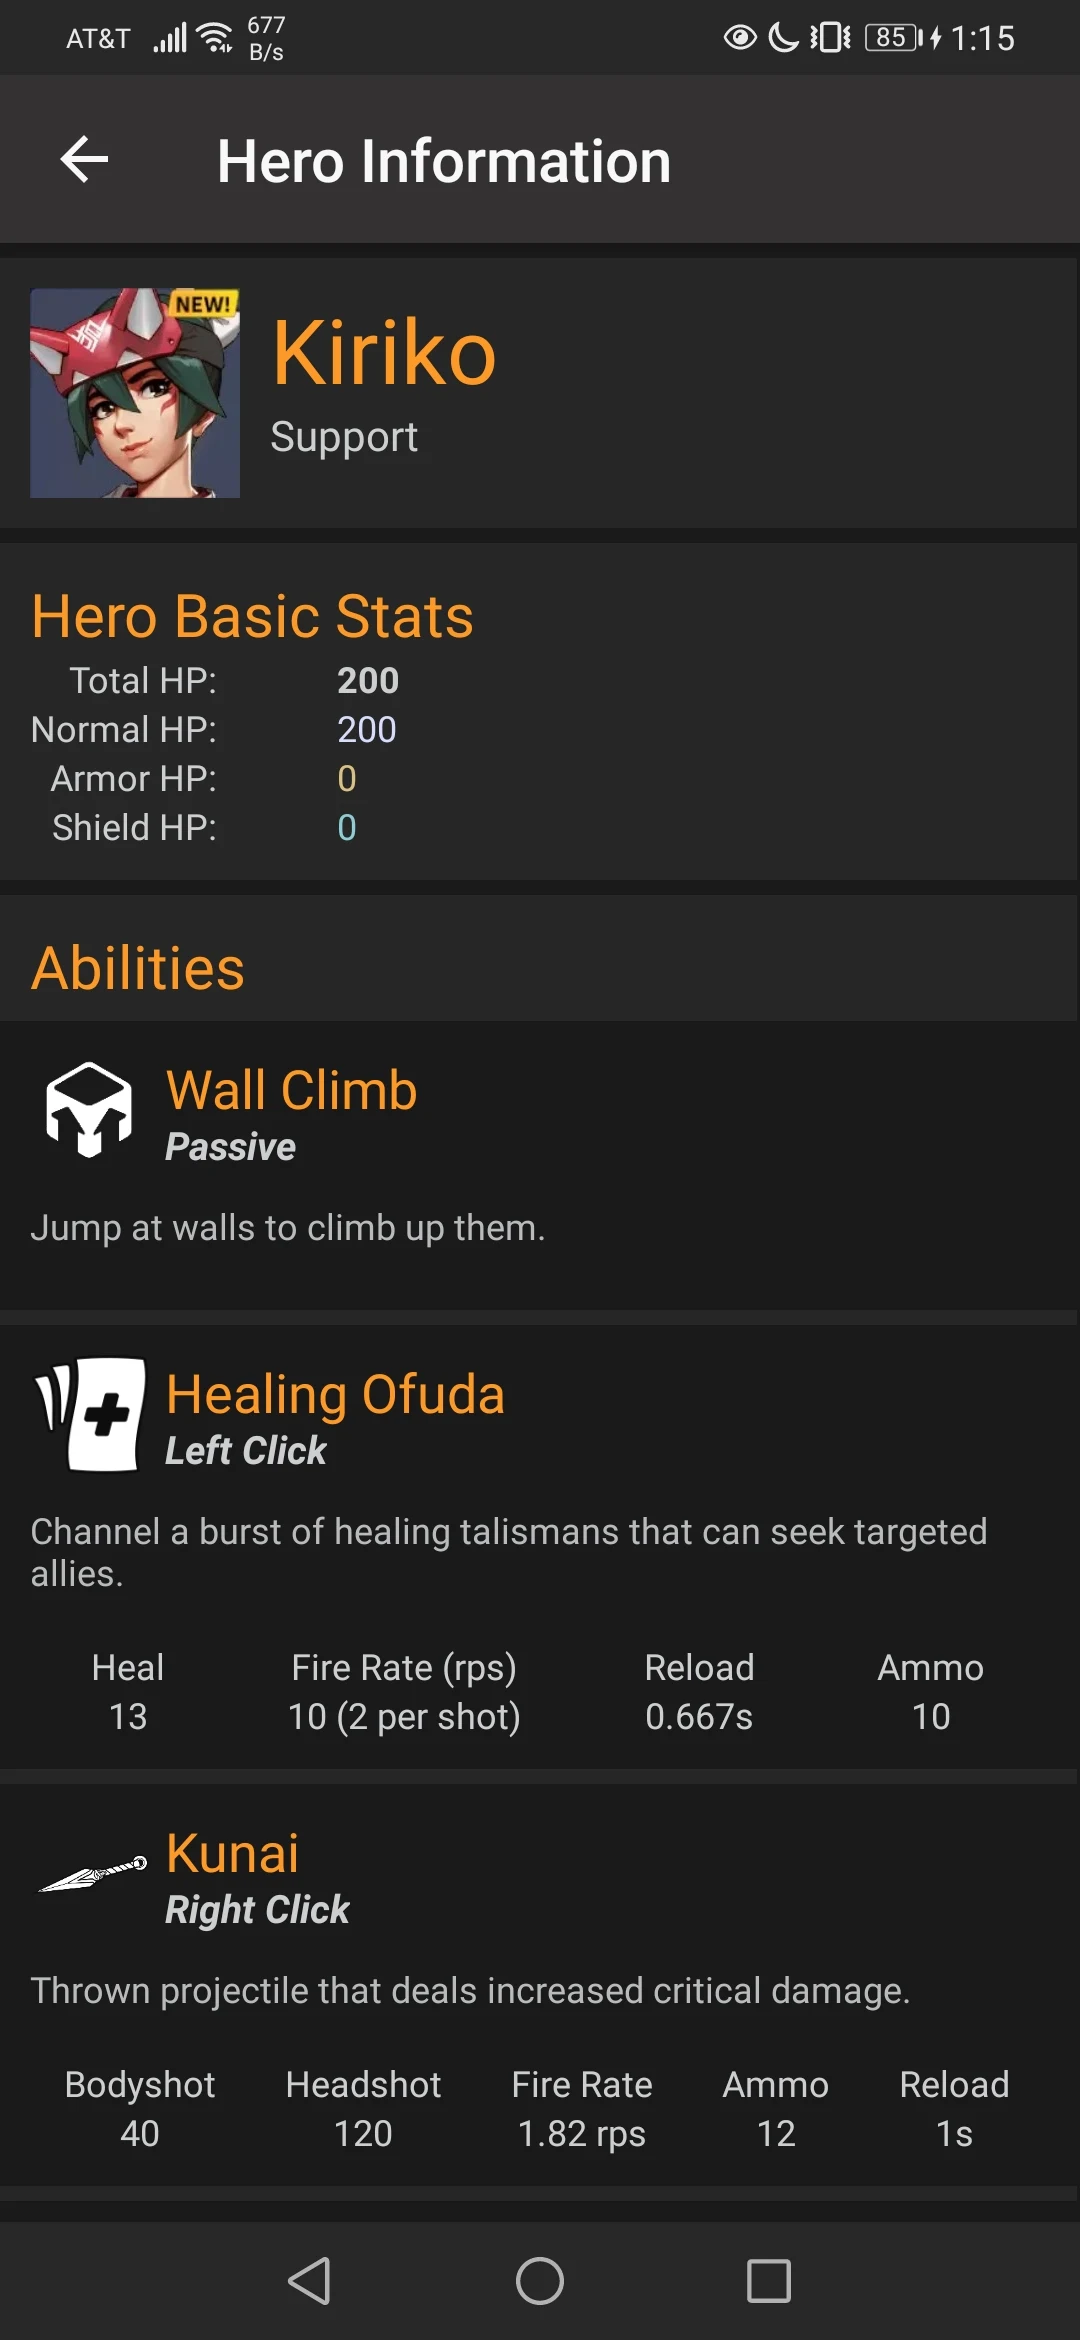Viewport: 1080px width, 2340px height.
Task: Tap the Total HP 200 value
Action: coord(368,681)
